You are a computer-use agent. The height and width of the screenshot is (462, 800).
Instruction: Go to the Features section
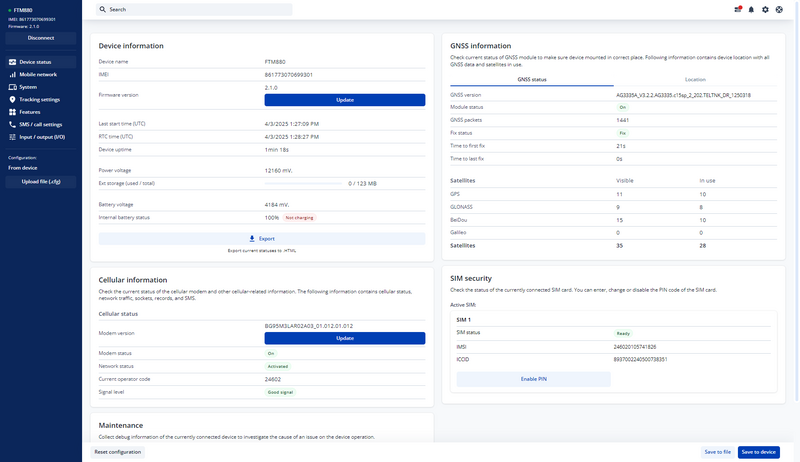click(30, 112)
